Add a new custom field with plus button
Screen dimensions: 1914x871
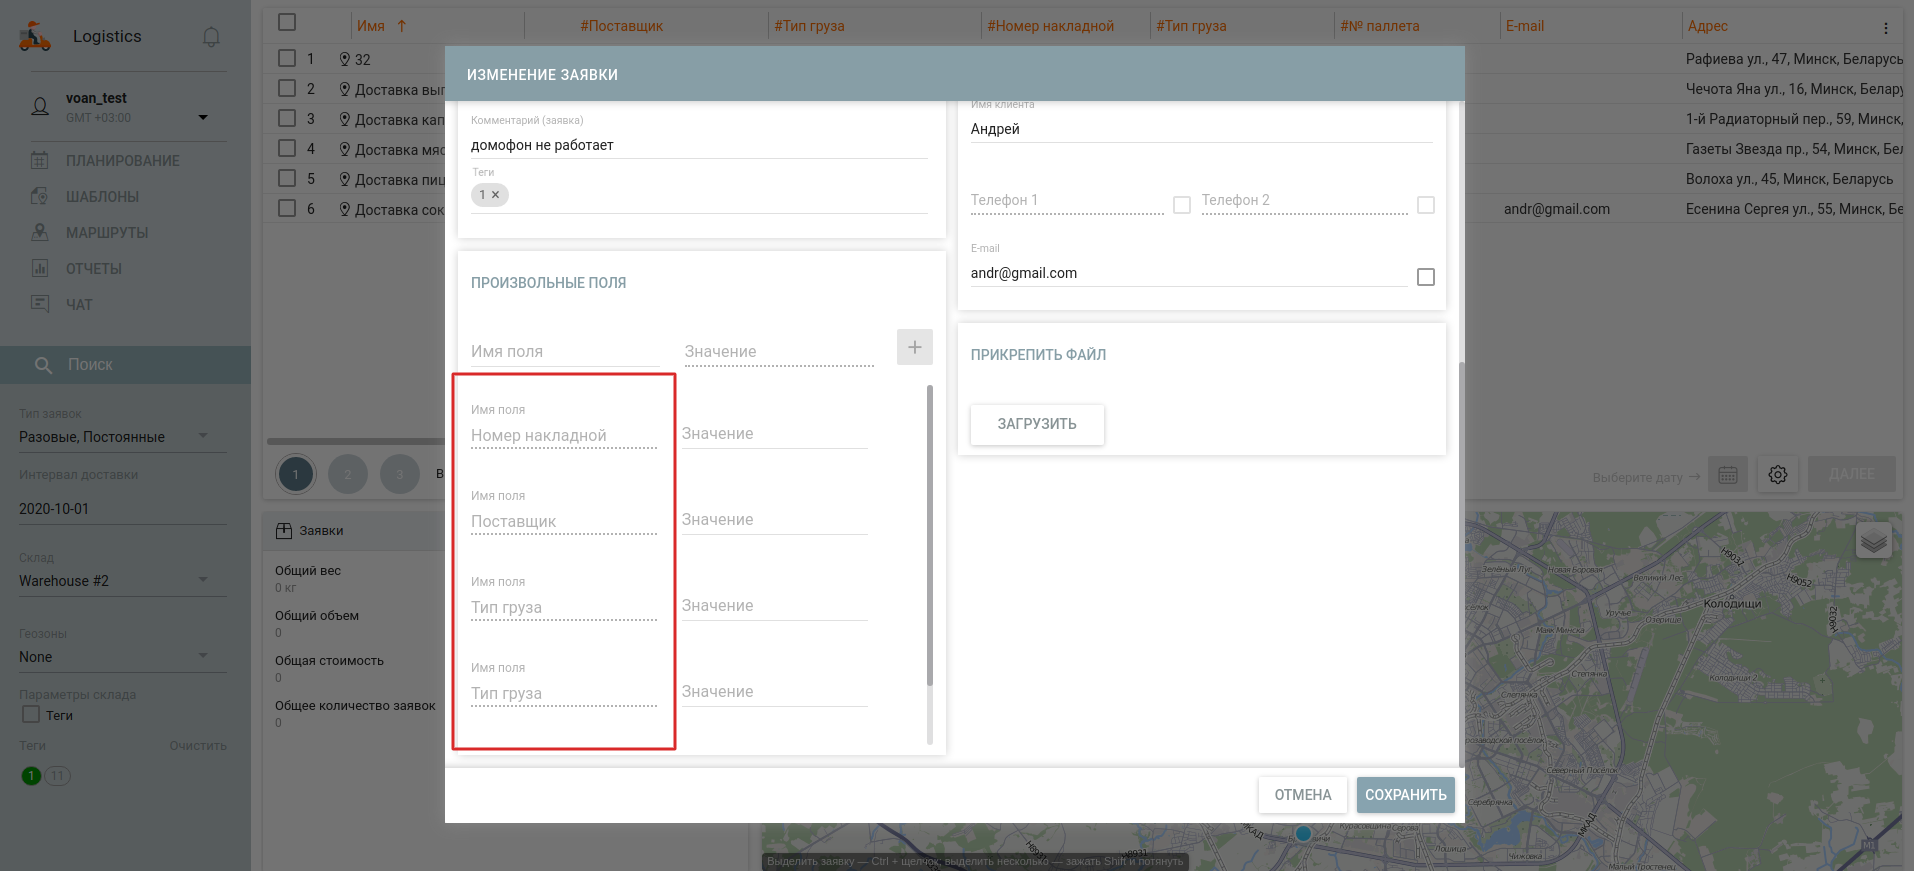coord(914,347)
